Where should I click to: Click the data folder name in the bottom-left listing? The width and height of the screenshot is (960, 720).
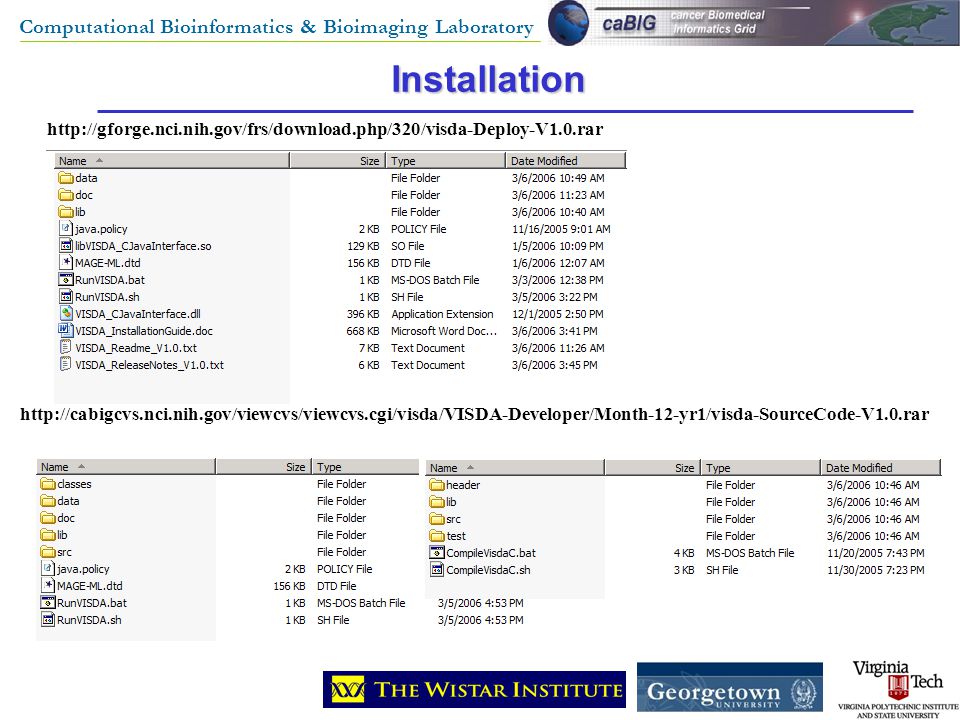68,501
